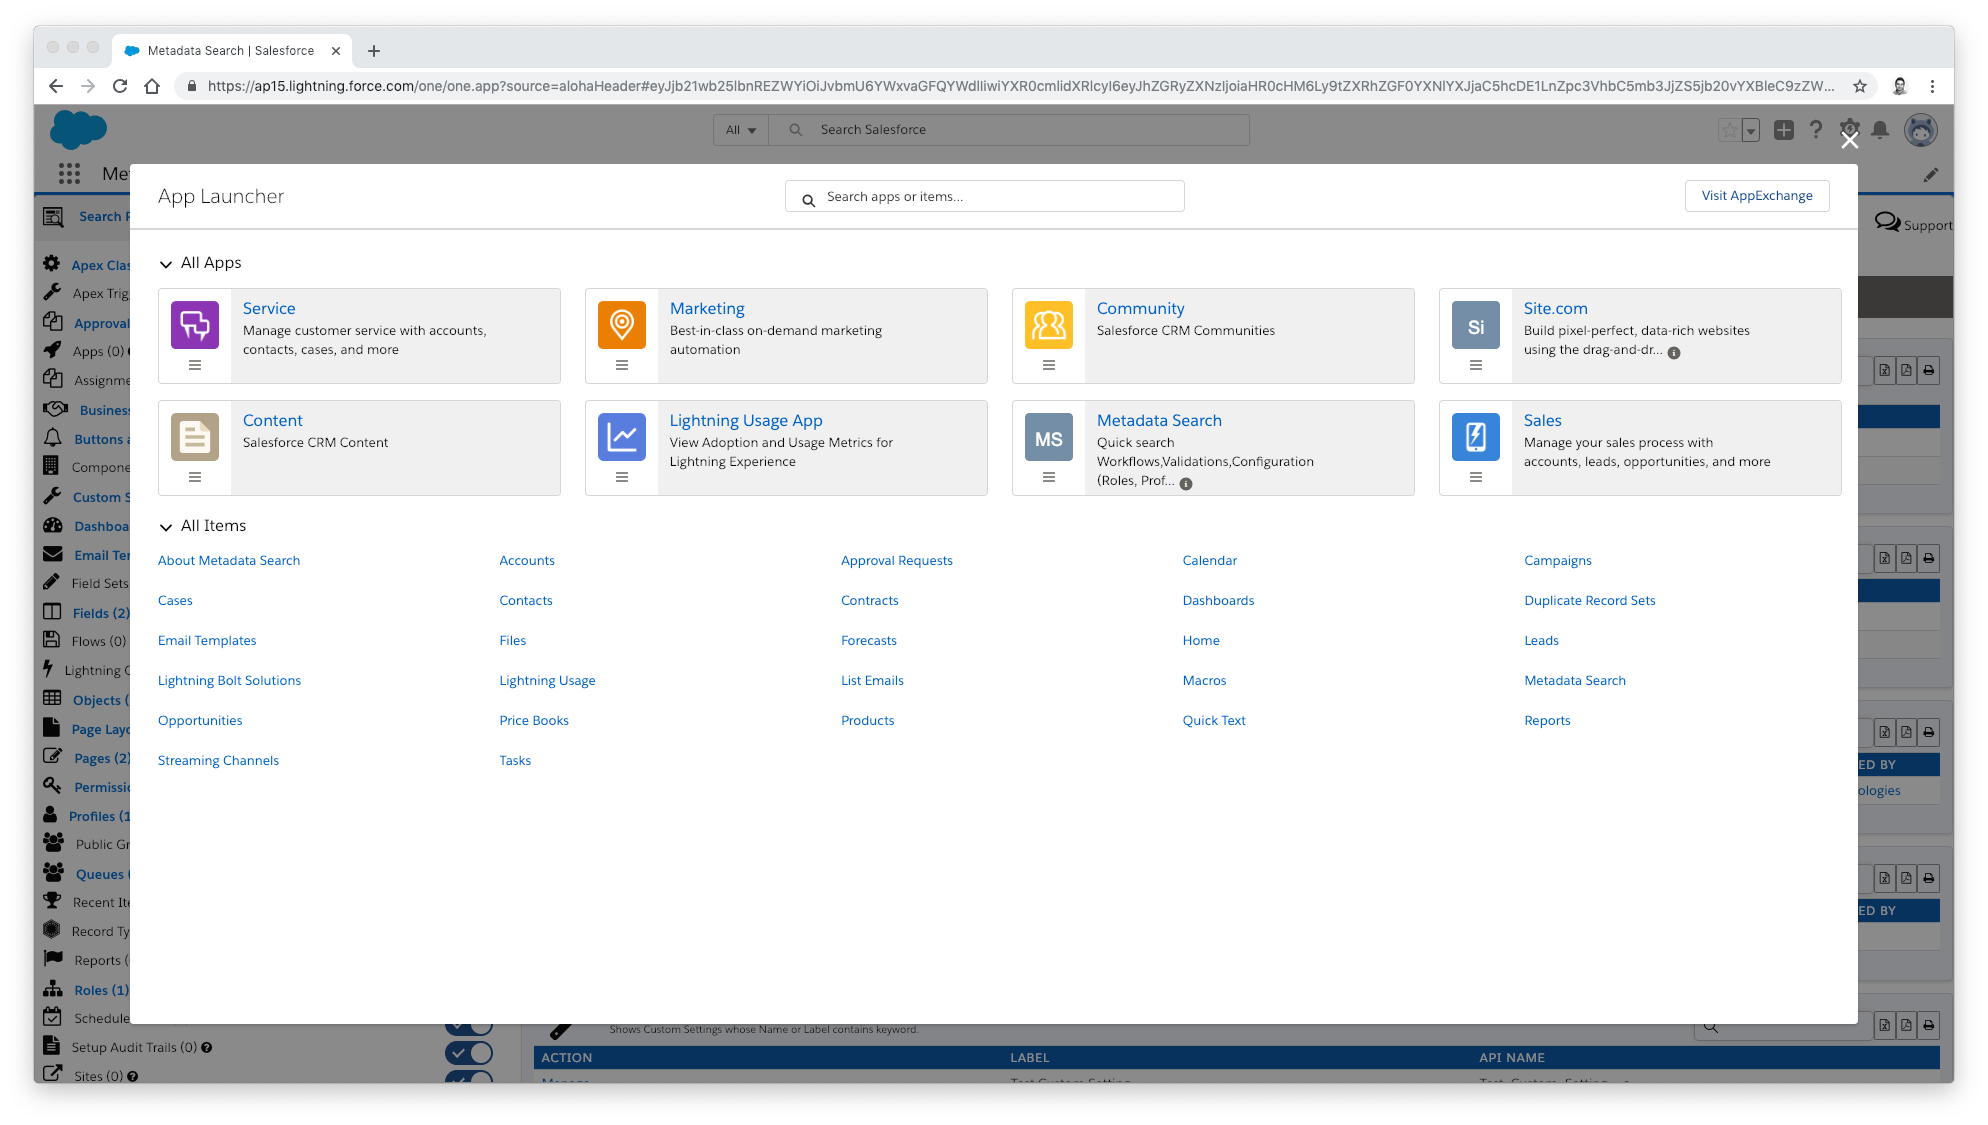Open the Content document icon
The width and height of the screenshot is (1988, 1125).
195,436
